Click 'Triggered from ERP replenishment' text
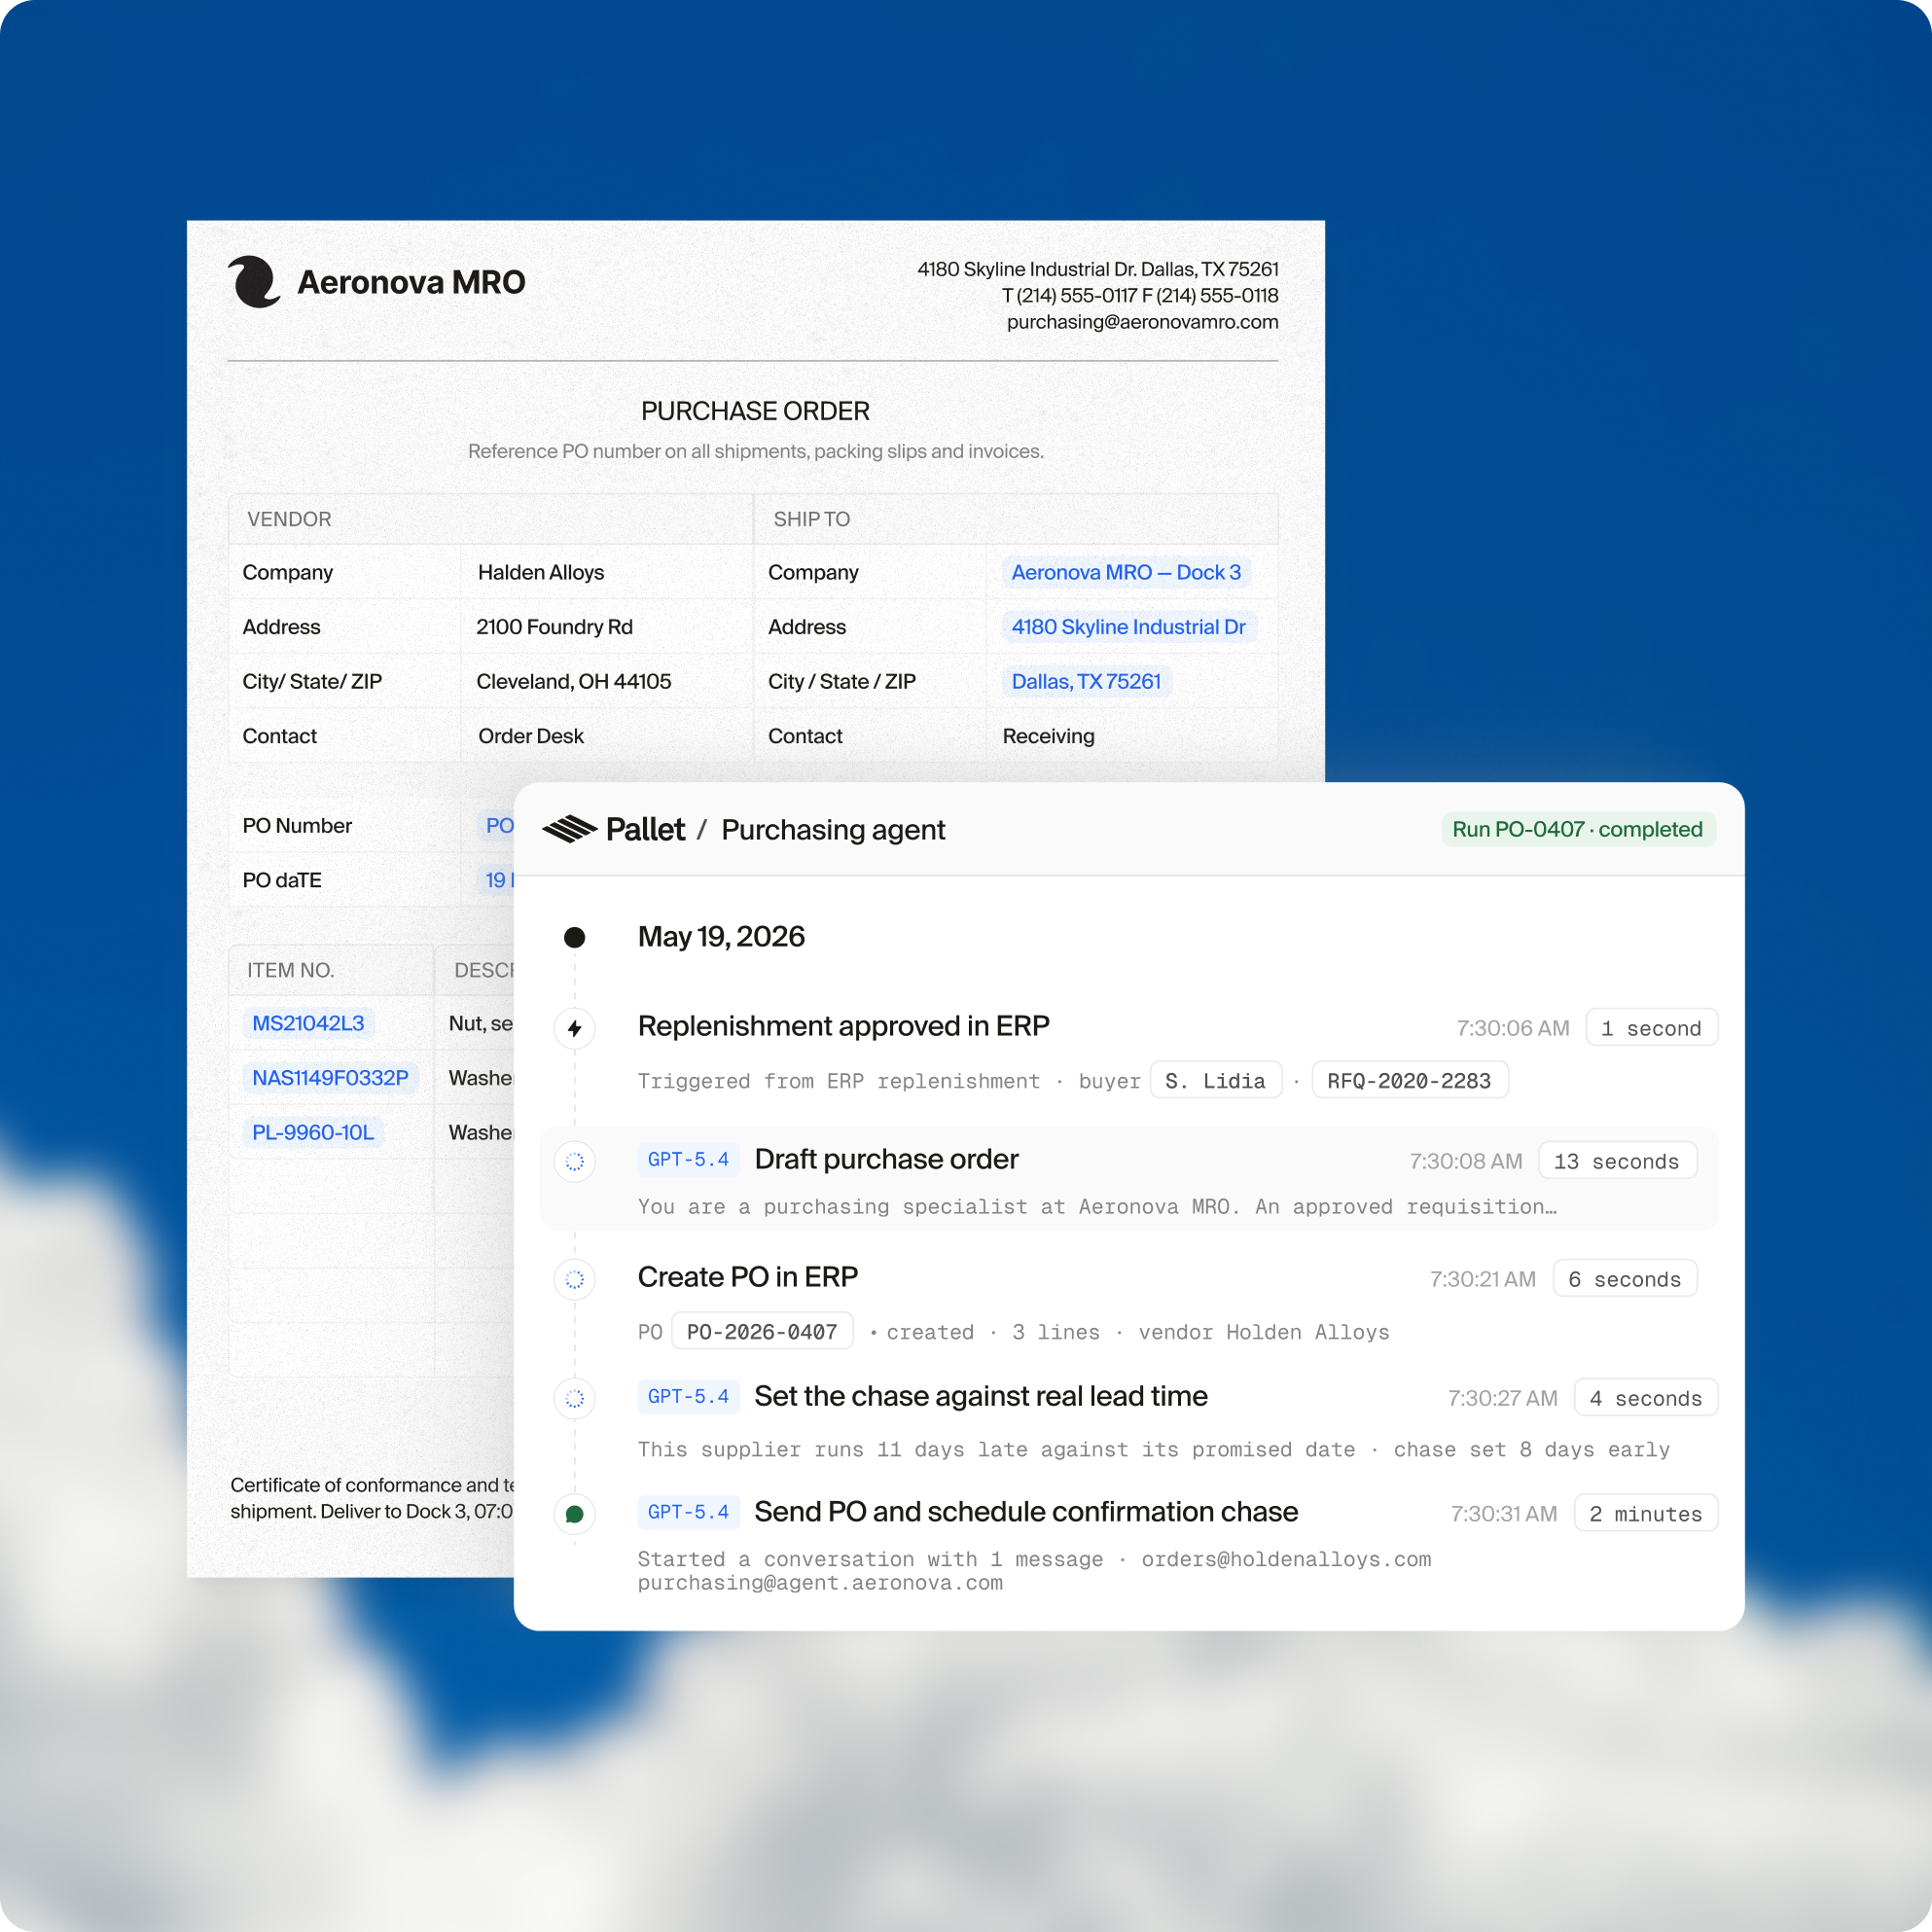Screen dimensions: 1932x1932 pyautogui.click(x=839, y=1081)
